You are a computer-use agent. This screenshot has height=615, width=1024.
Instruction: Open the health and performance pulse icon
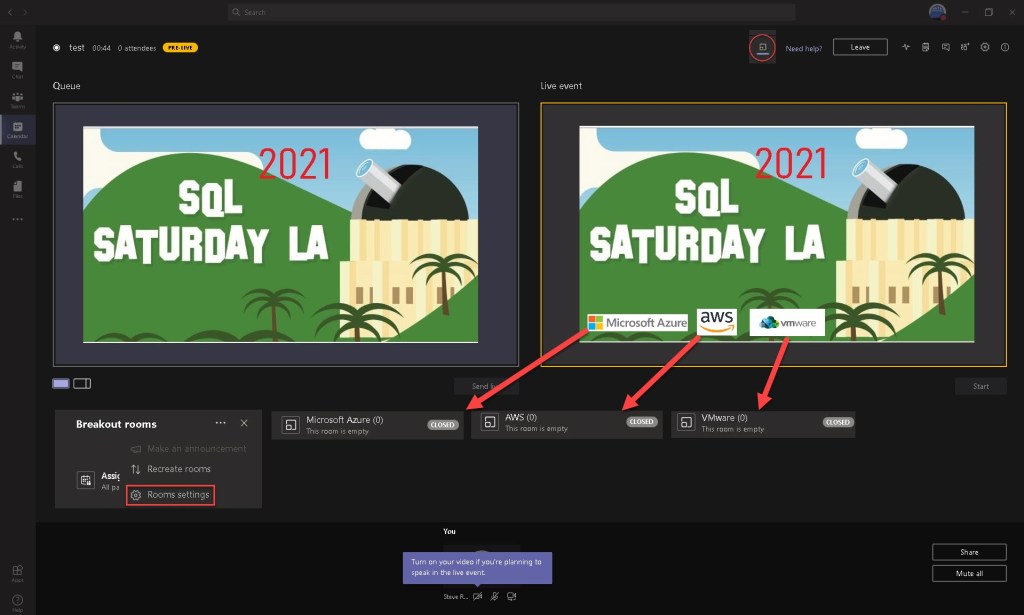tap(906, 47)
